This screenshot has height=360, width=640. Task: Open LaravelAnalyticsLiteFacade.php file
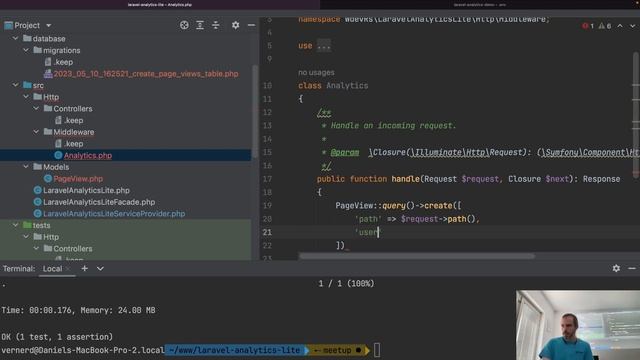[x=99, y=202]
